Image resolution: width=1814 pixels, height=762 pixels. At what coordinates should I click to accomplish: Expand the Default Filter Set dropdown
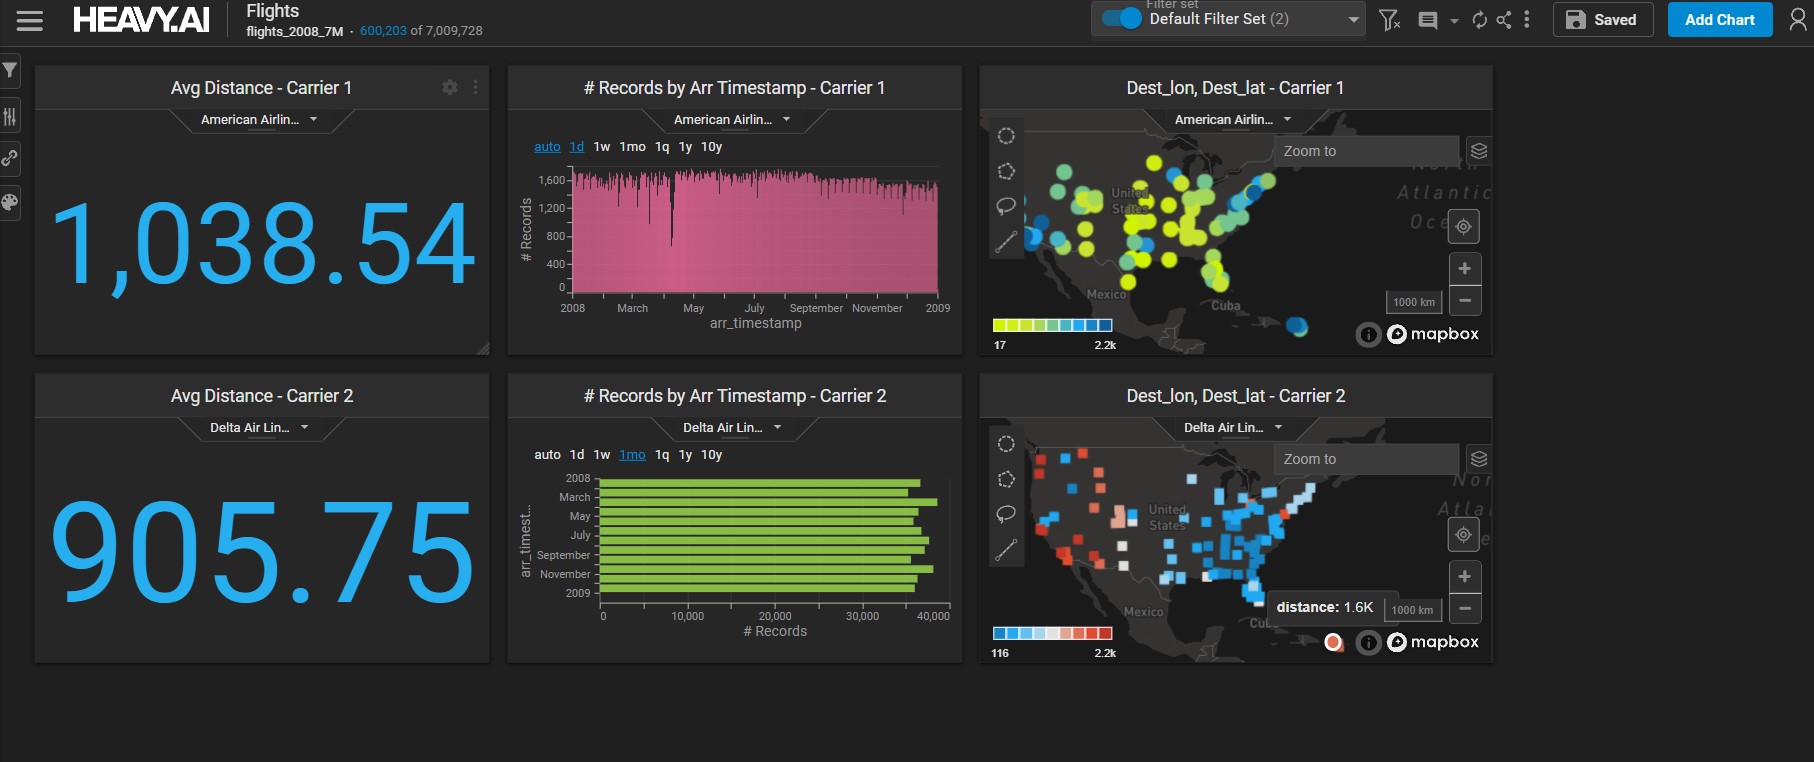tap(1353, 19)
